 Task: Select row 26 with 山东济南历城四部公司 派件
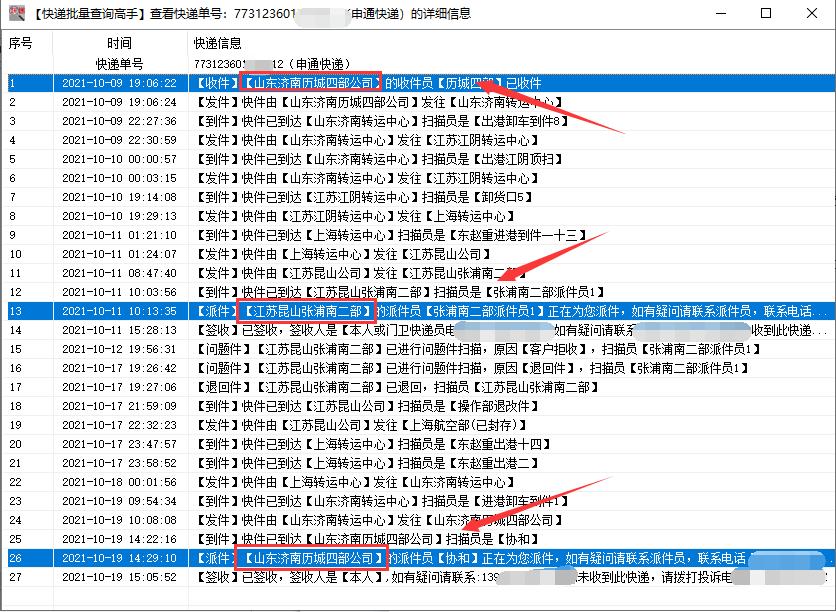coord(400,556)
